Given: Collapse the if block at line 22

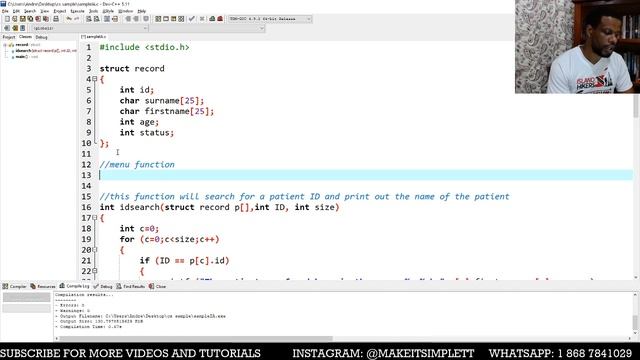Looking at the screenshot, I should click(95, 271).
